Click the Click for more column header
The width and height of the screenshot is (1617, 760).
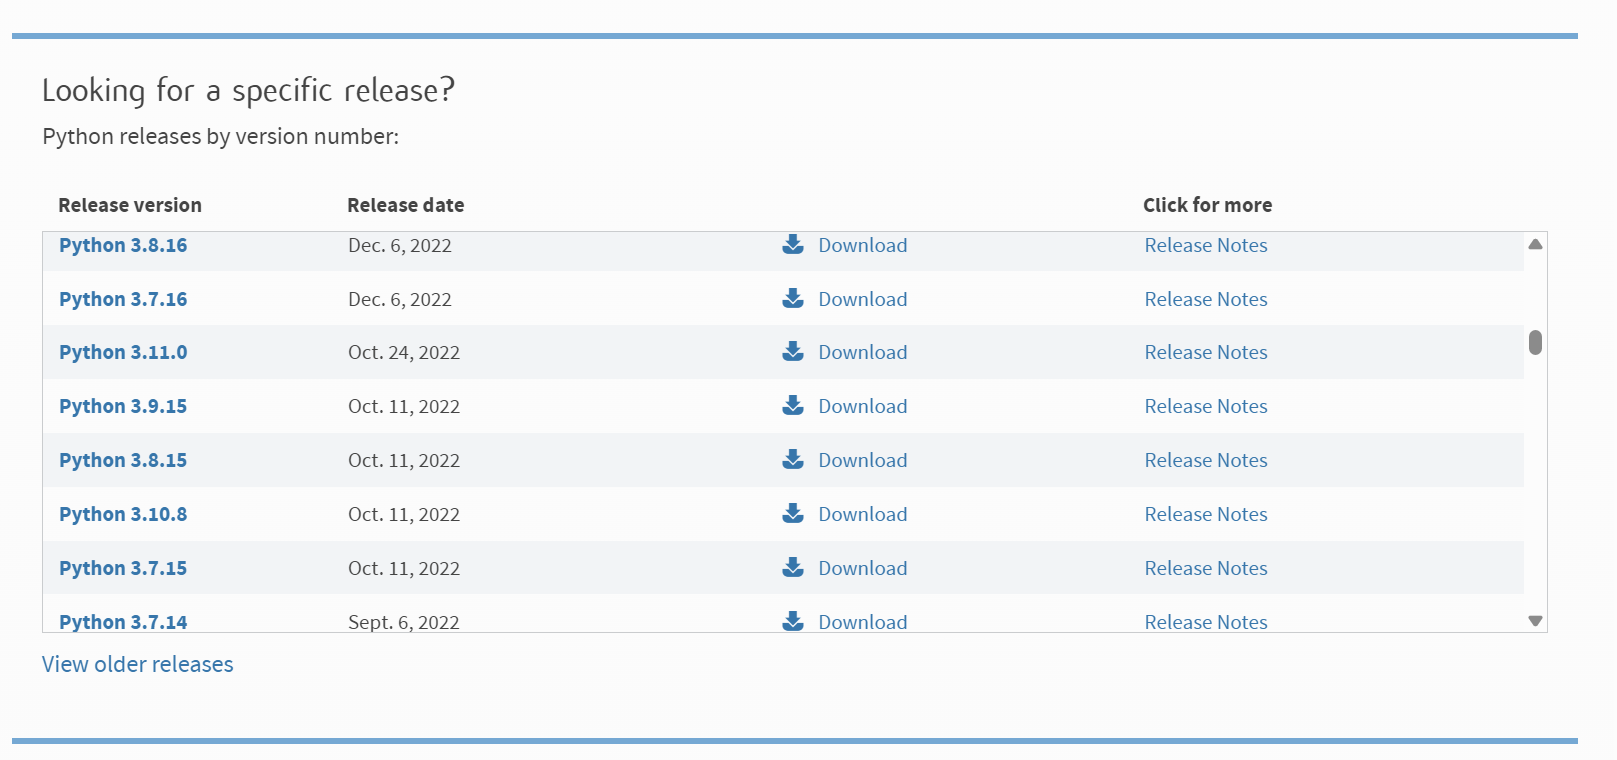1208,205
